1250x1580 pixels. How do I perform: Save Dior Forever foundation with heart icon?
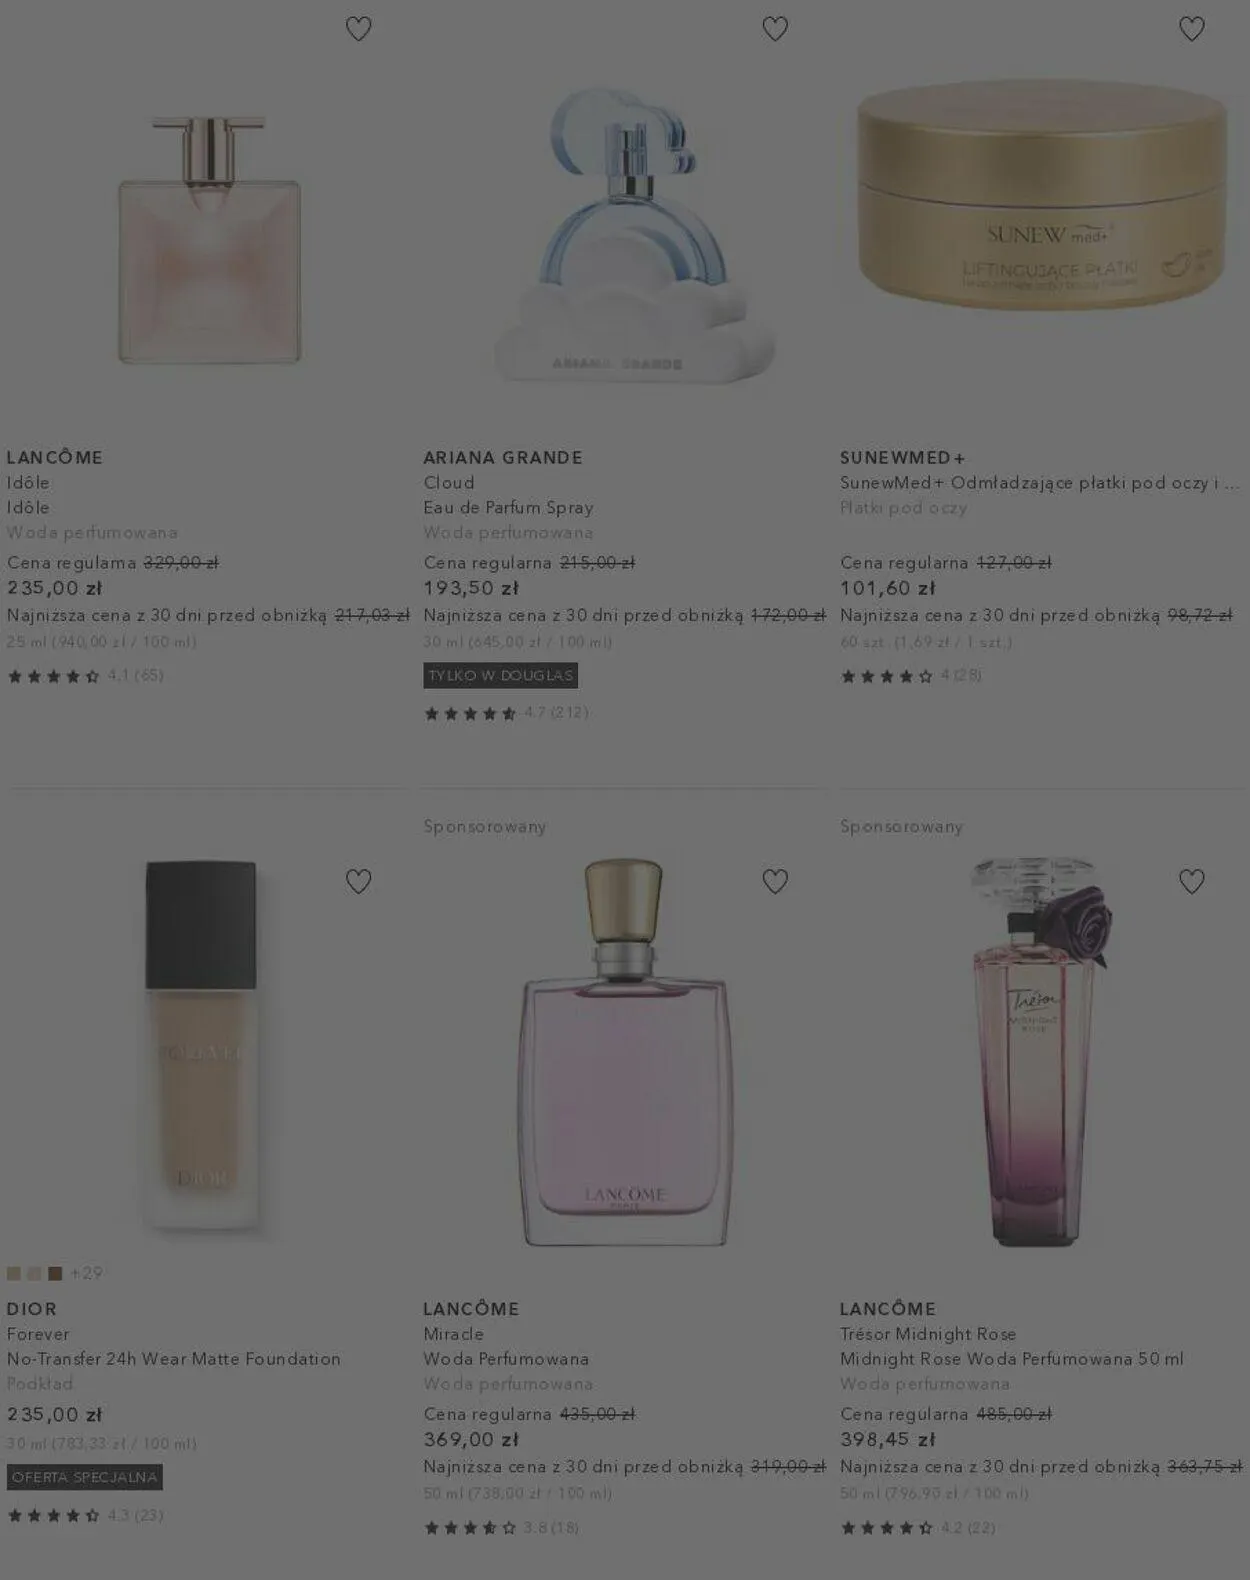tap(358, 881)
